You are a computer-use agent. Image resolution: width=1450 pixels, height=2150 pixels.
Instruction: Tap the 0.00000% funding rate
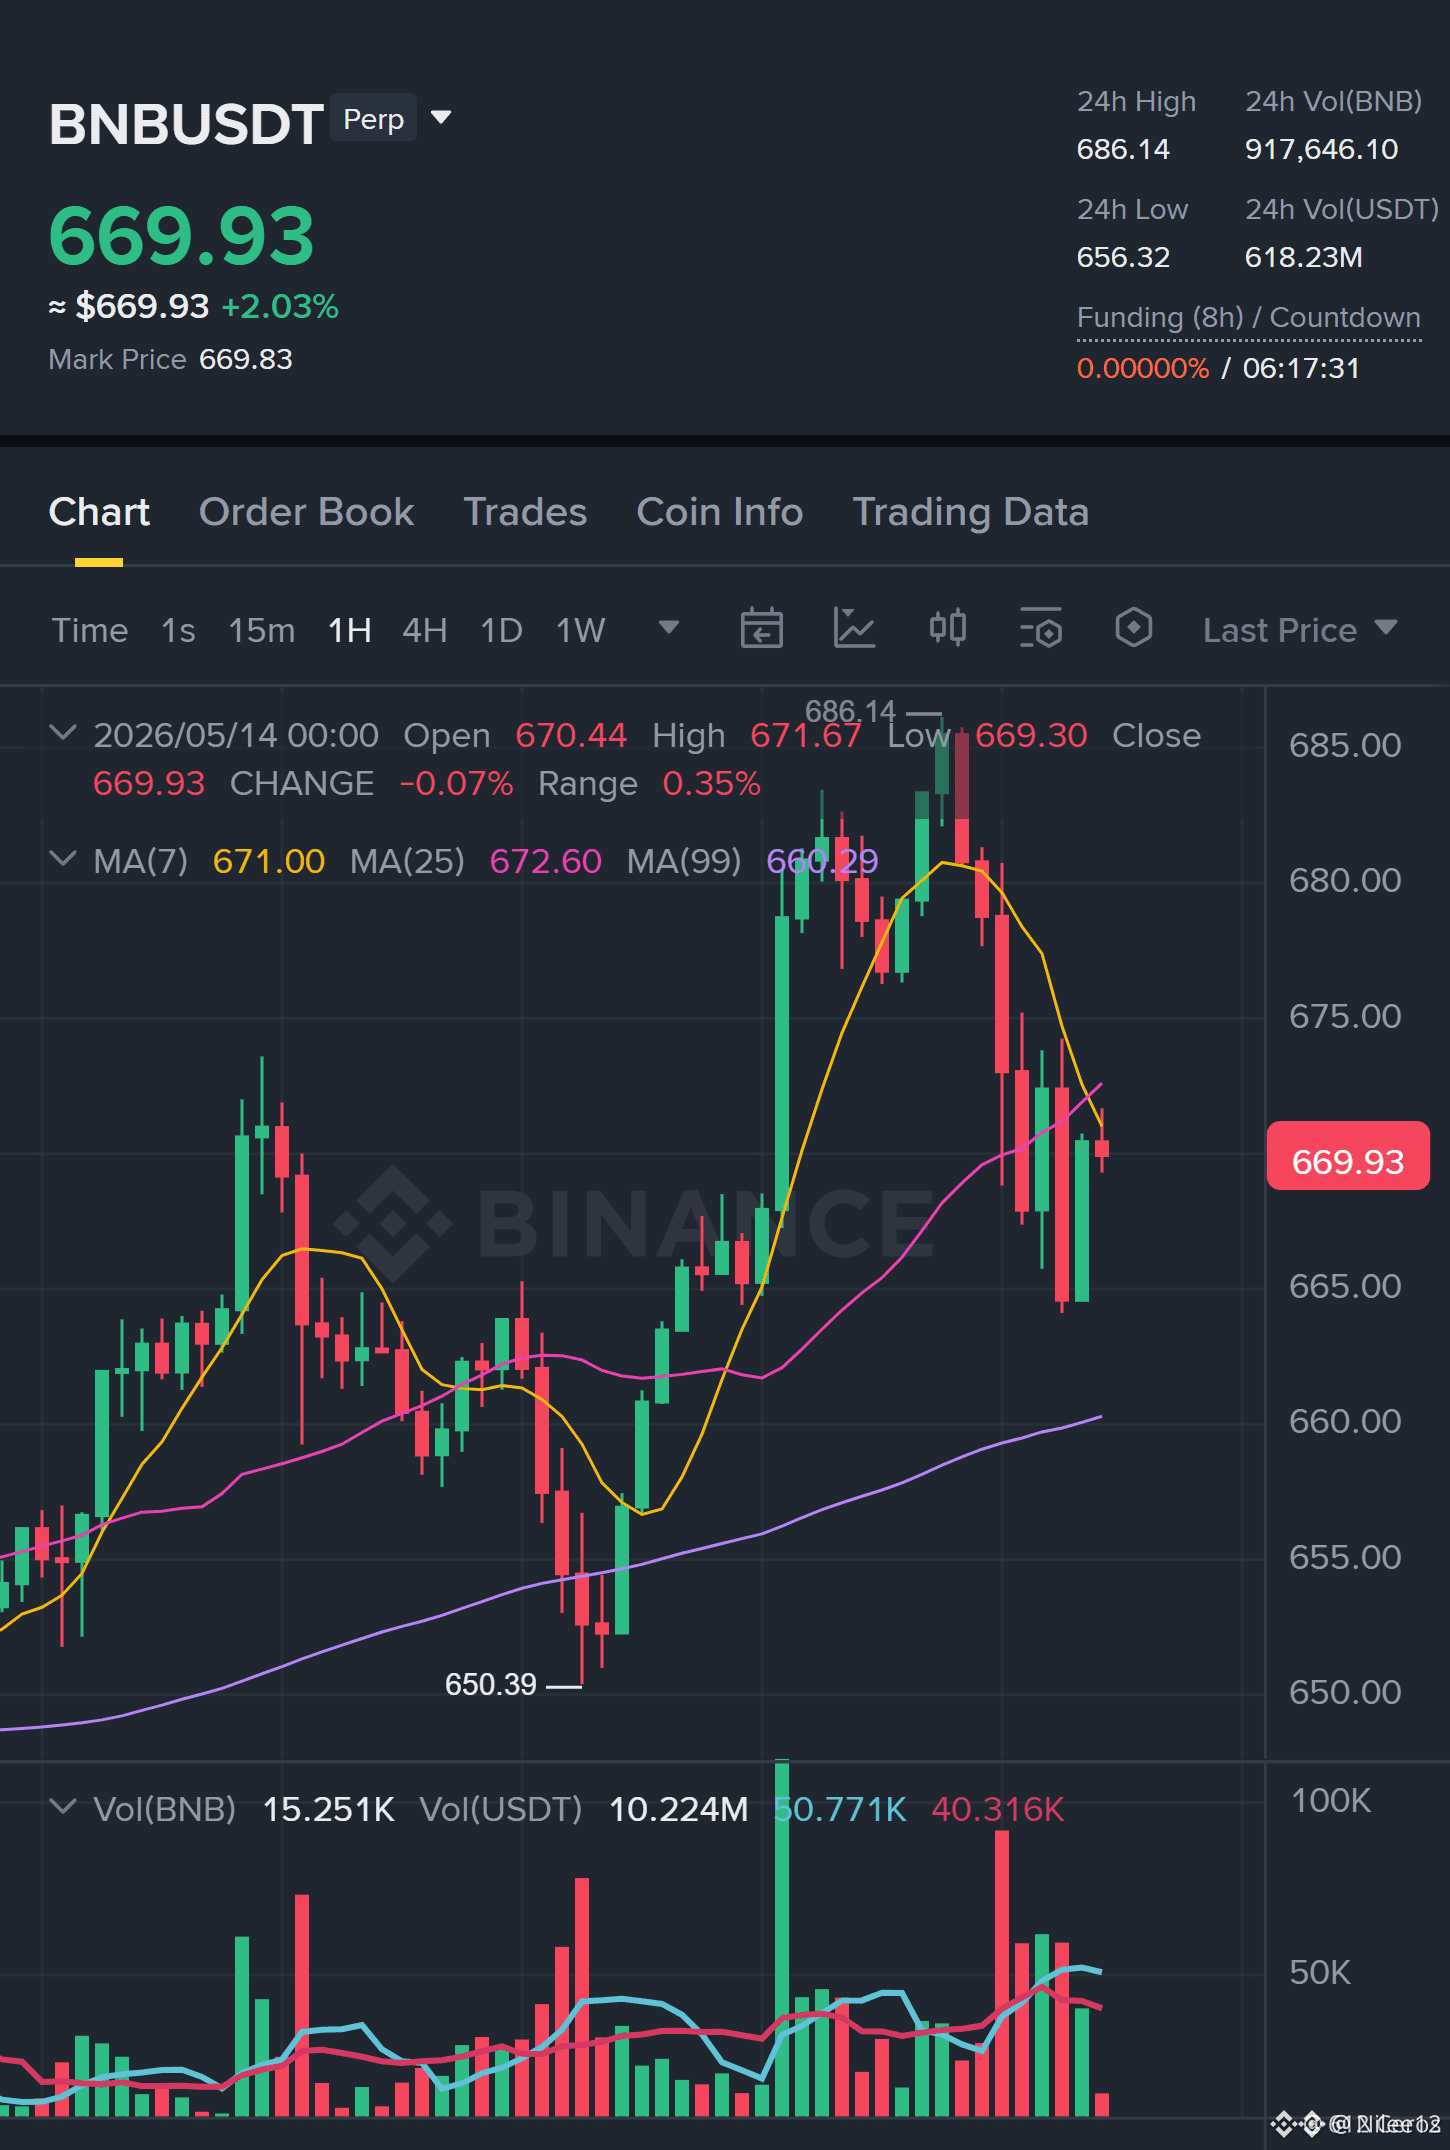click(1142, 368)
